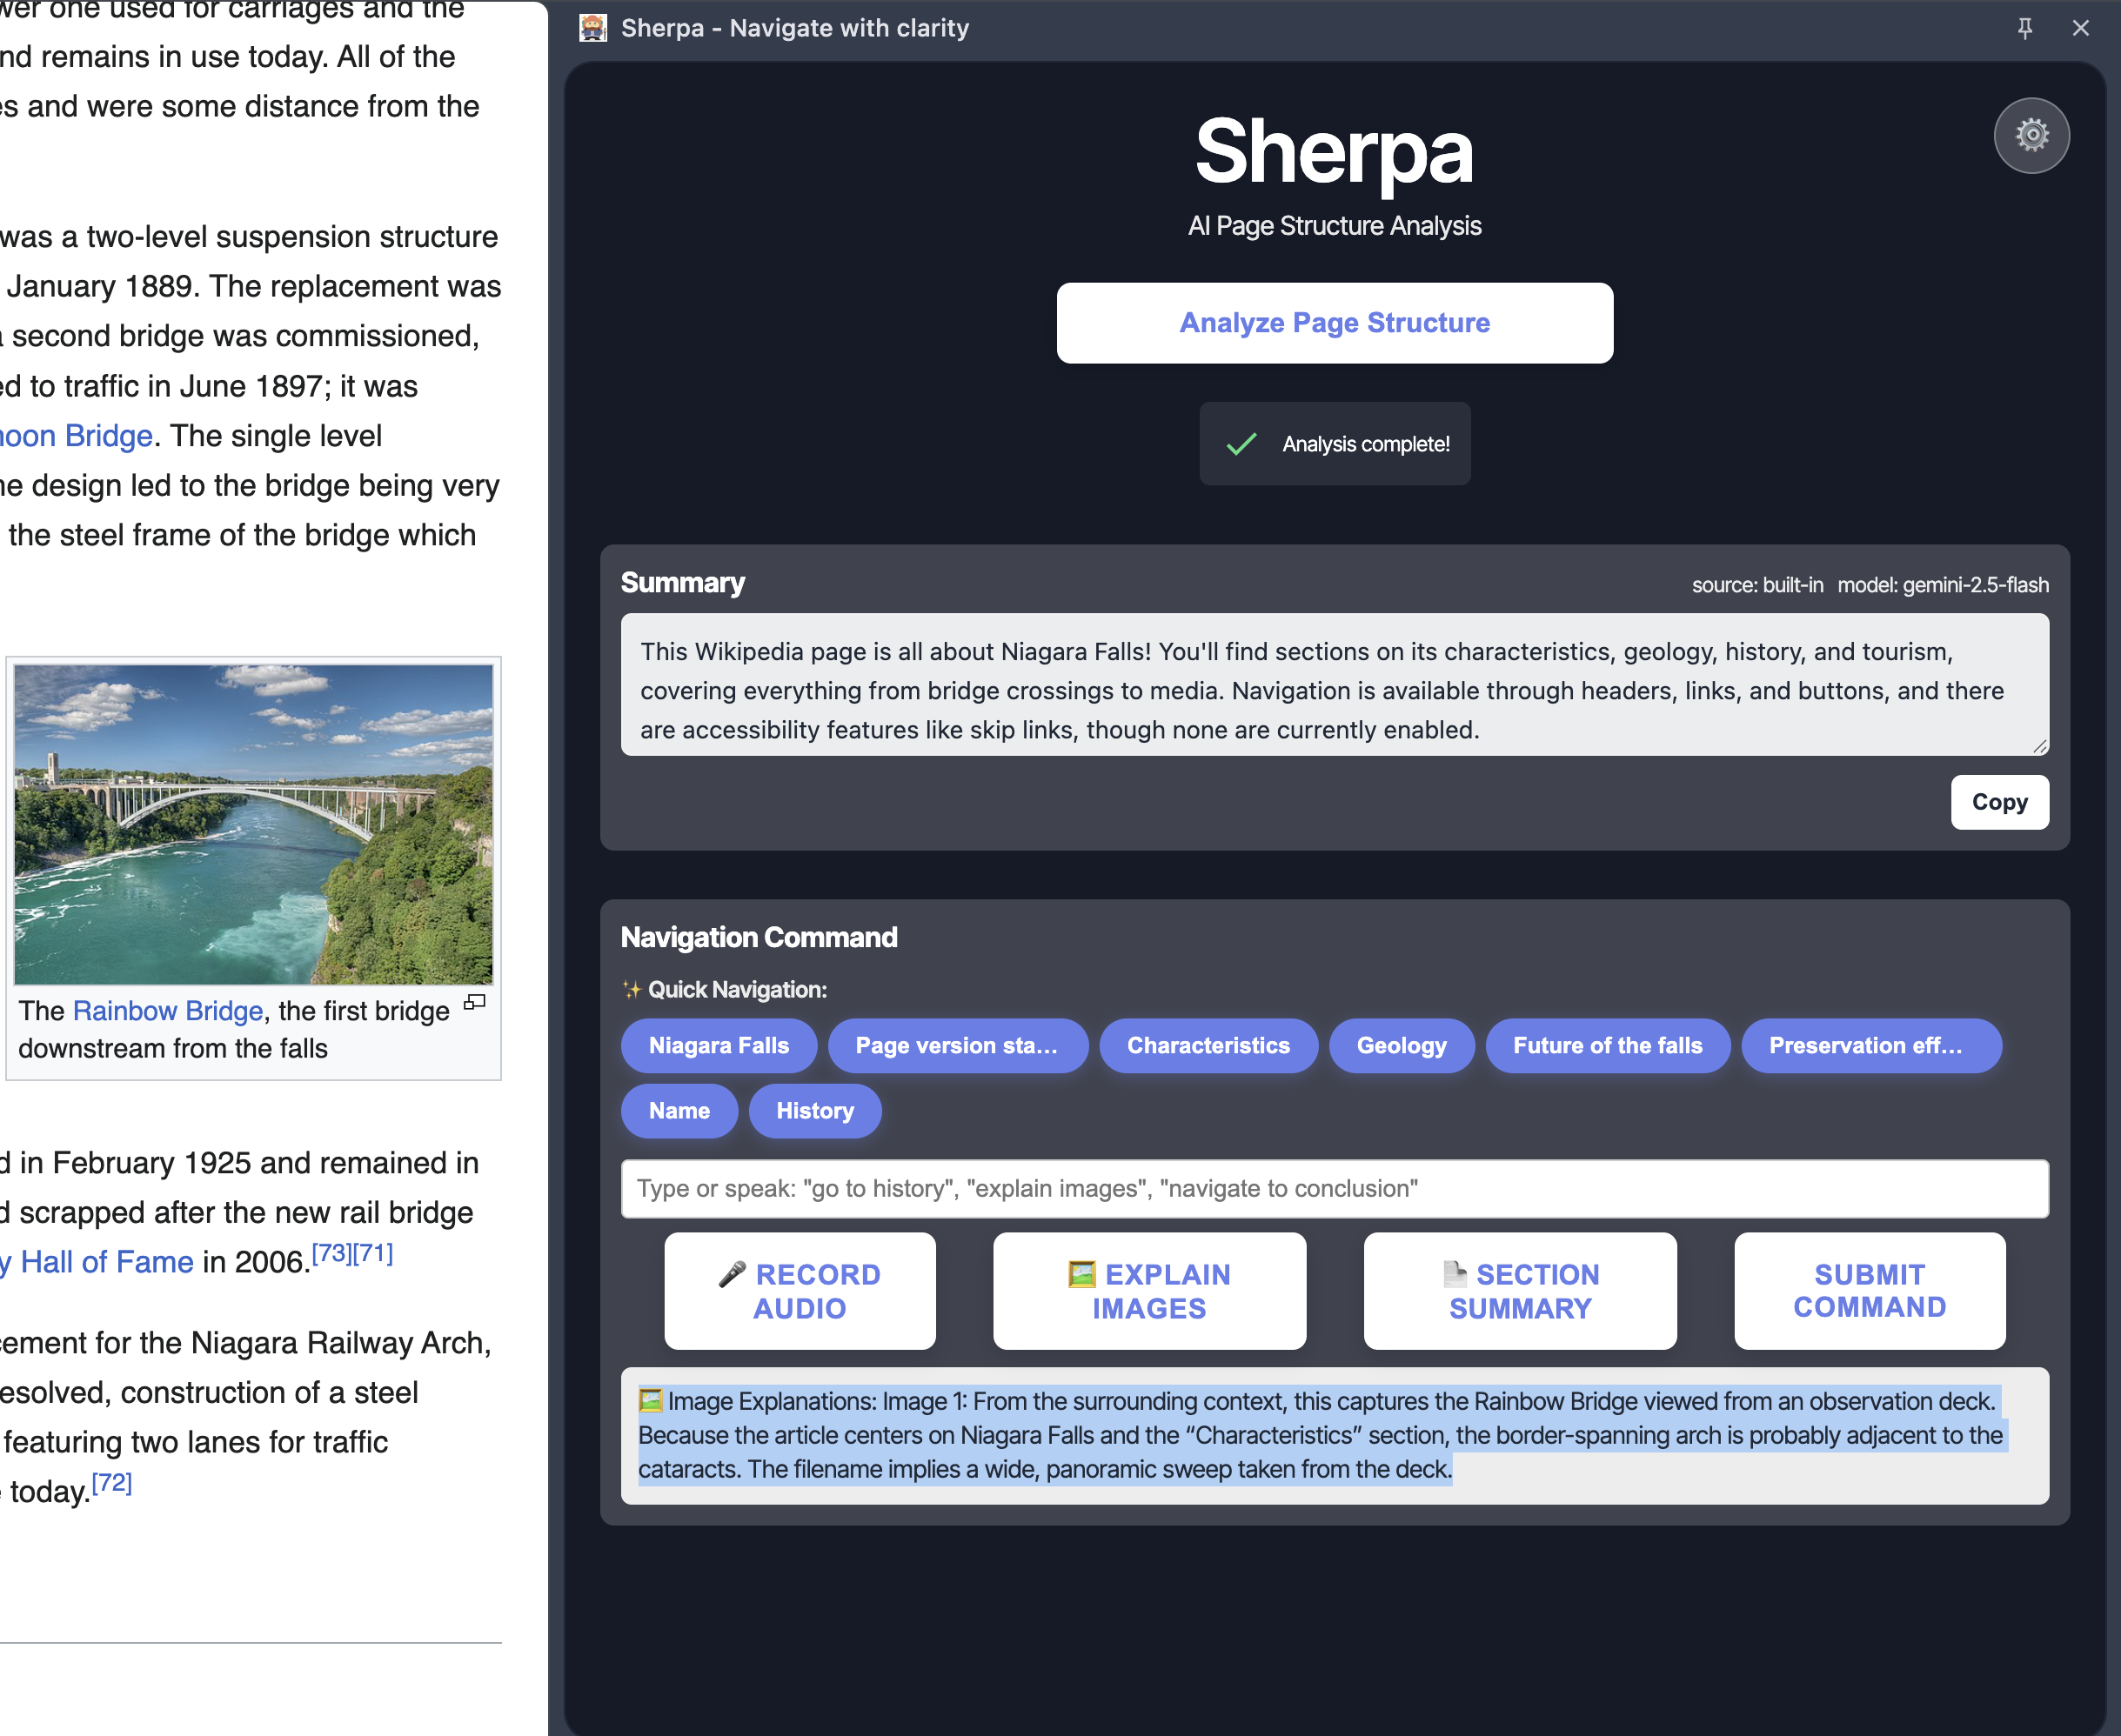Click the summary textarea resize handle
Image resolution: width=2121 pixels, height=1736 pixels.
pos(2040,746)
